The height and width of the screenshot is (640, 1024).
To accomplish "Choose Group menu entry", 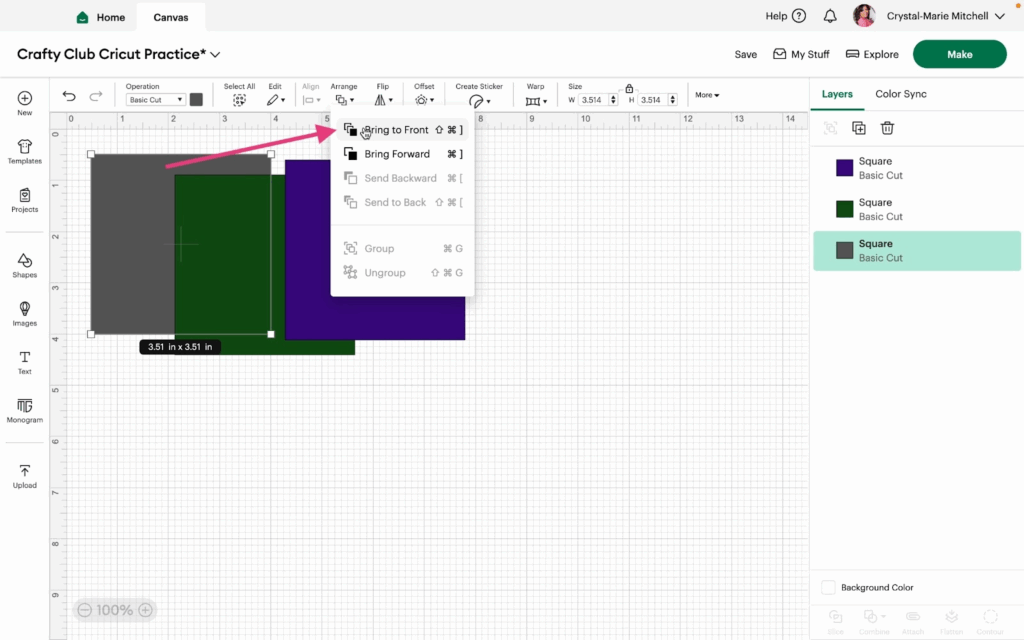I will click(403, 249).
